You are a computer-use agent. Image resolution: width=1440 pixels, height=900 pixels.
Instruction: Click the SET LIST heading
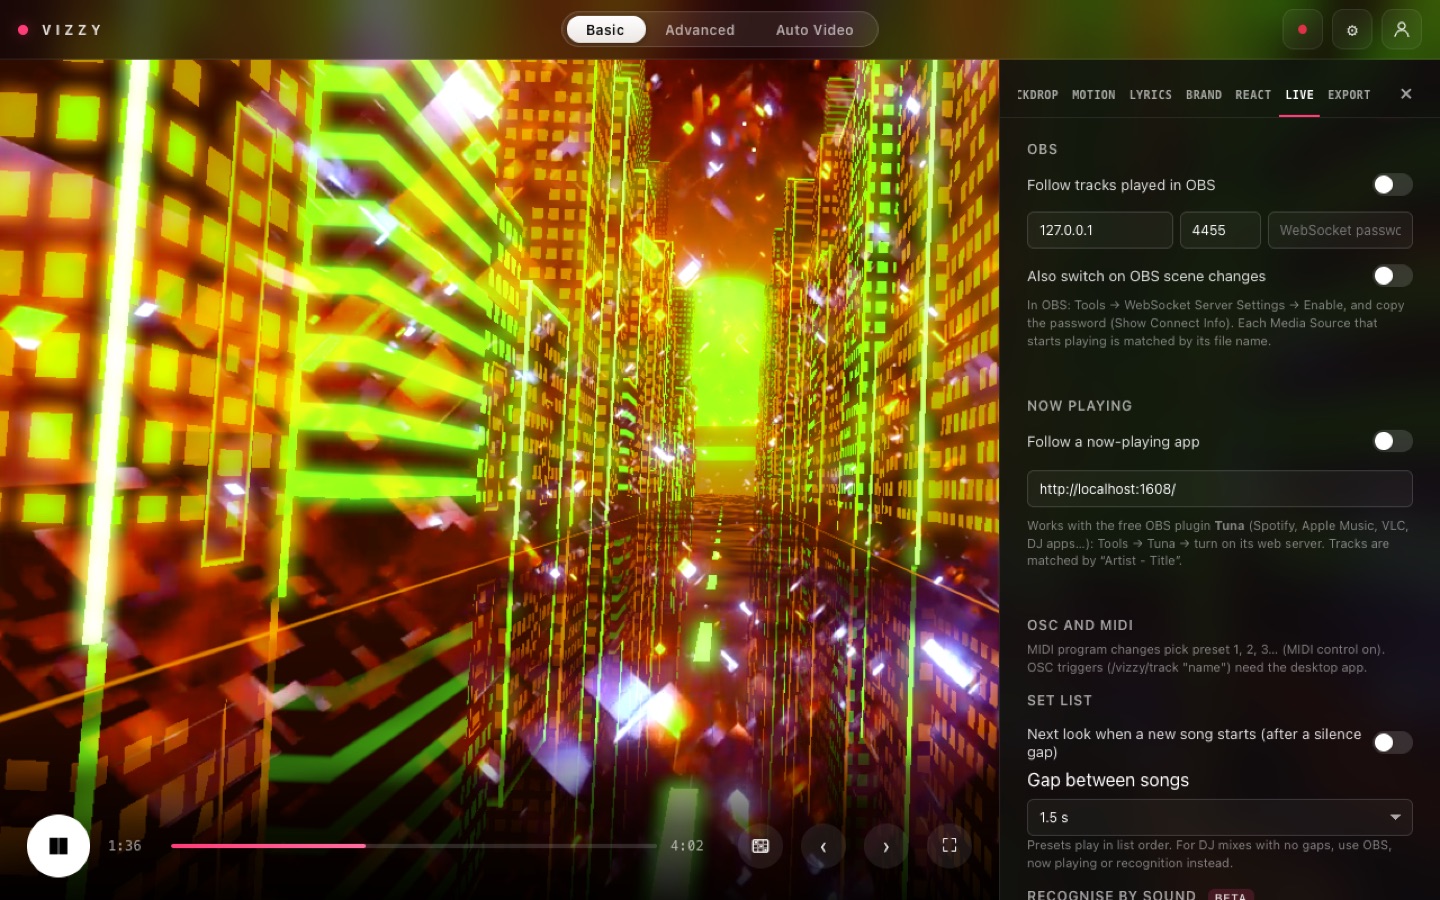[1059, 701]
